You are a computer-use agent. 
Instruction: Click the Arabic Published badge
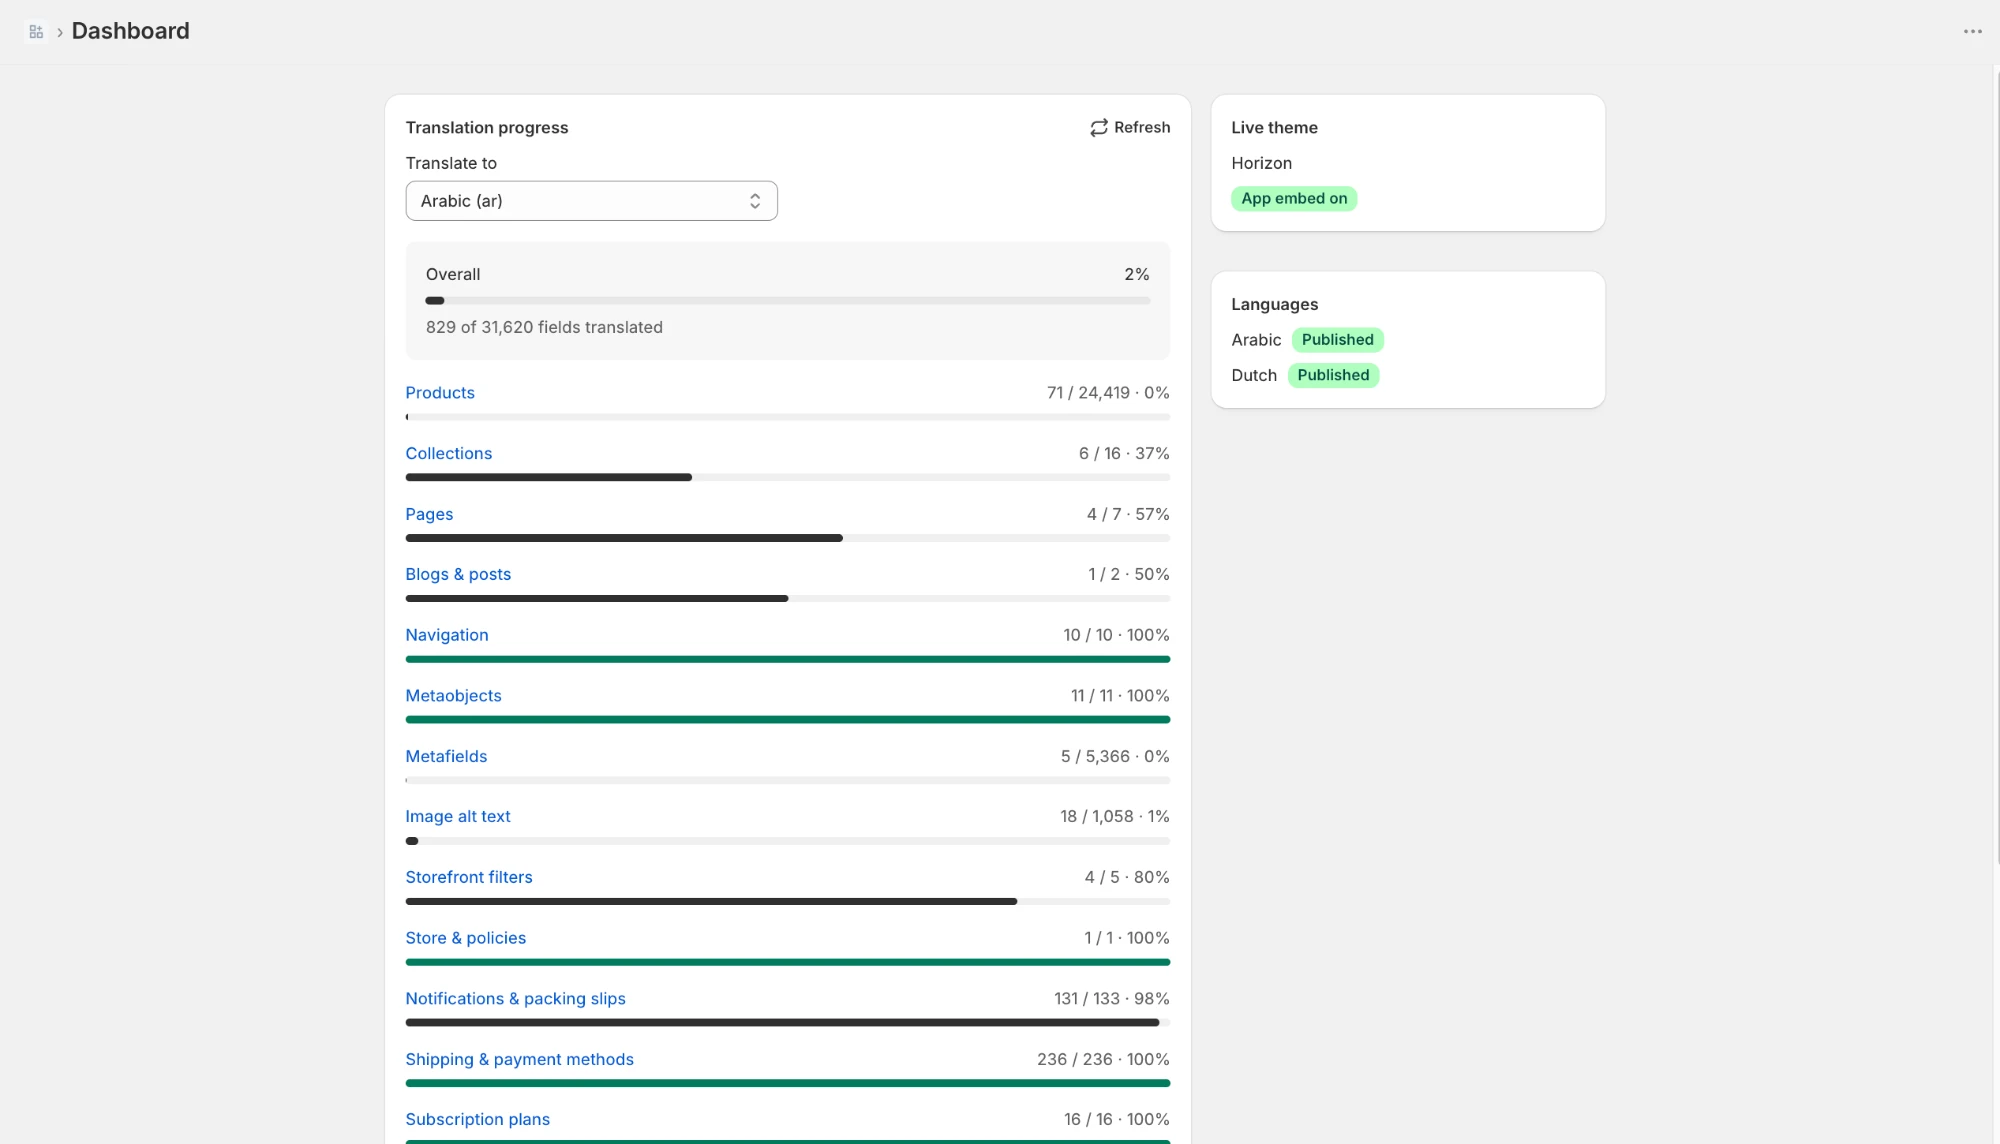[1337, 340]
